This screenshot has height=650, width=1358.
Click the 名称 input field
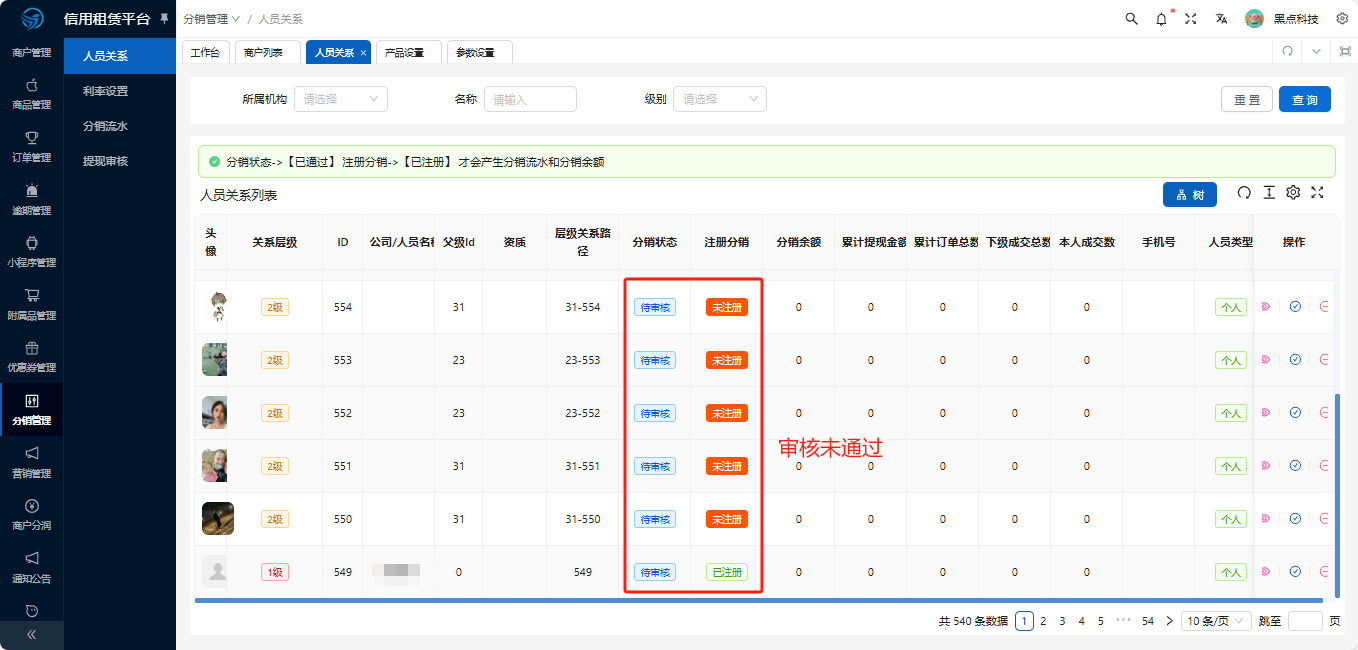point(530,99)
